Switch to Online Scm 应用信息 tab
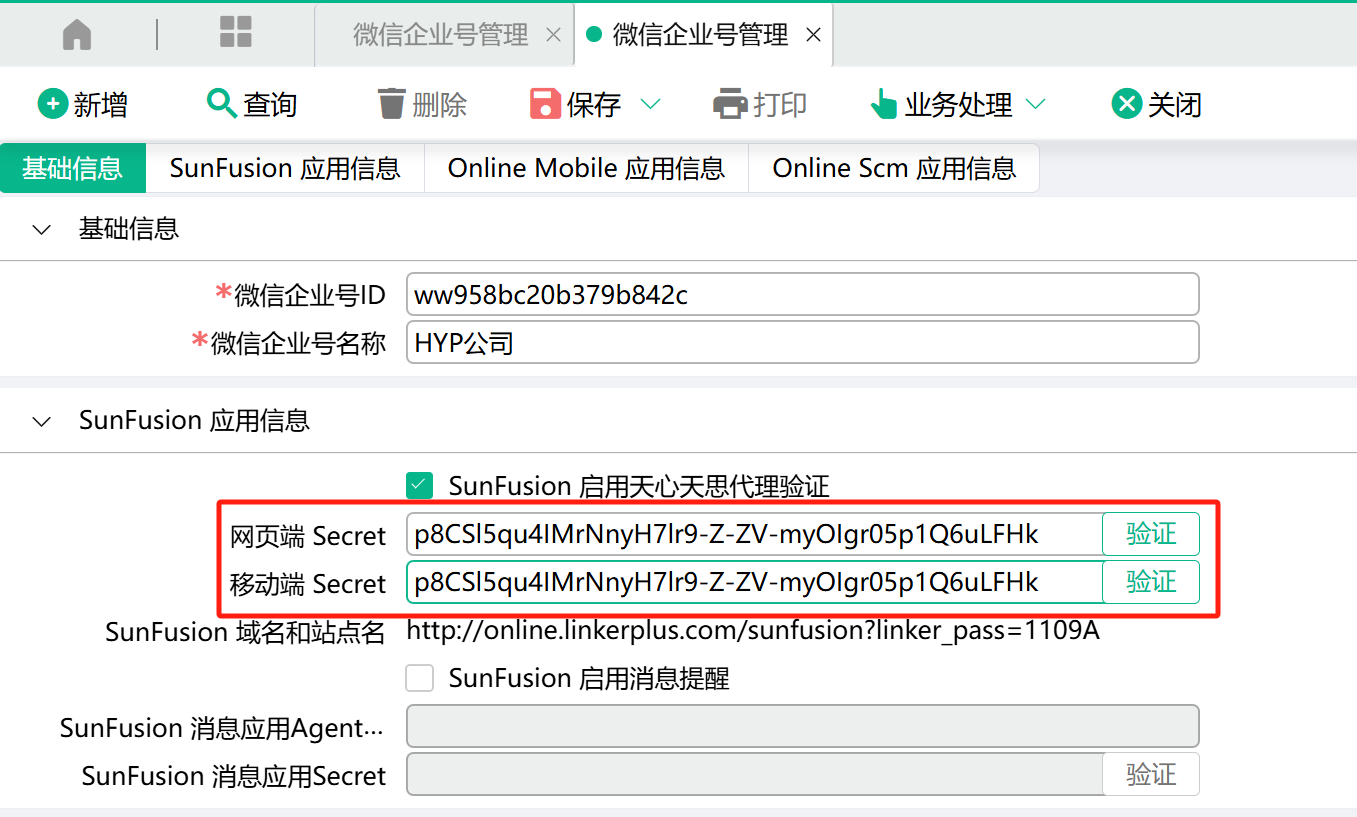The height and width of the screenshot is (817, 1357). 894,168
